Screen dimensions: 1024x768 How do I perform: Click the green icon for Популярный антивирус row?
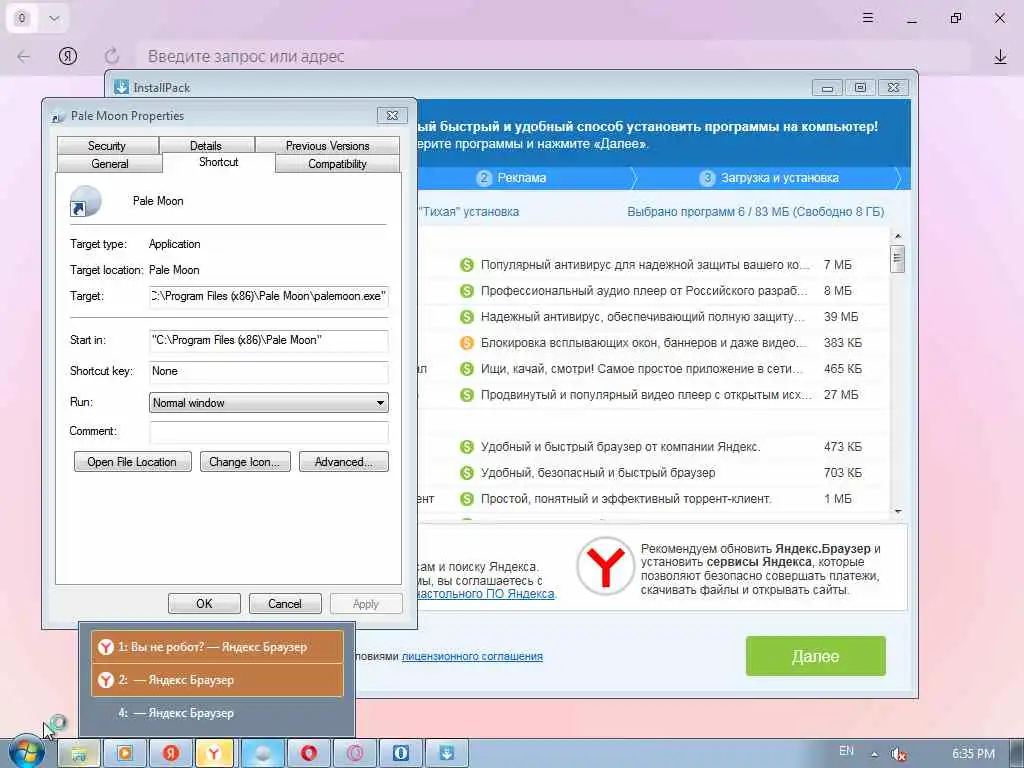click(x=466, y=264)
